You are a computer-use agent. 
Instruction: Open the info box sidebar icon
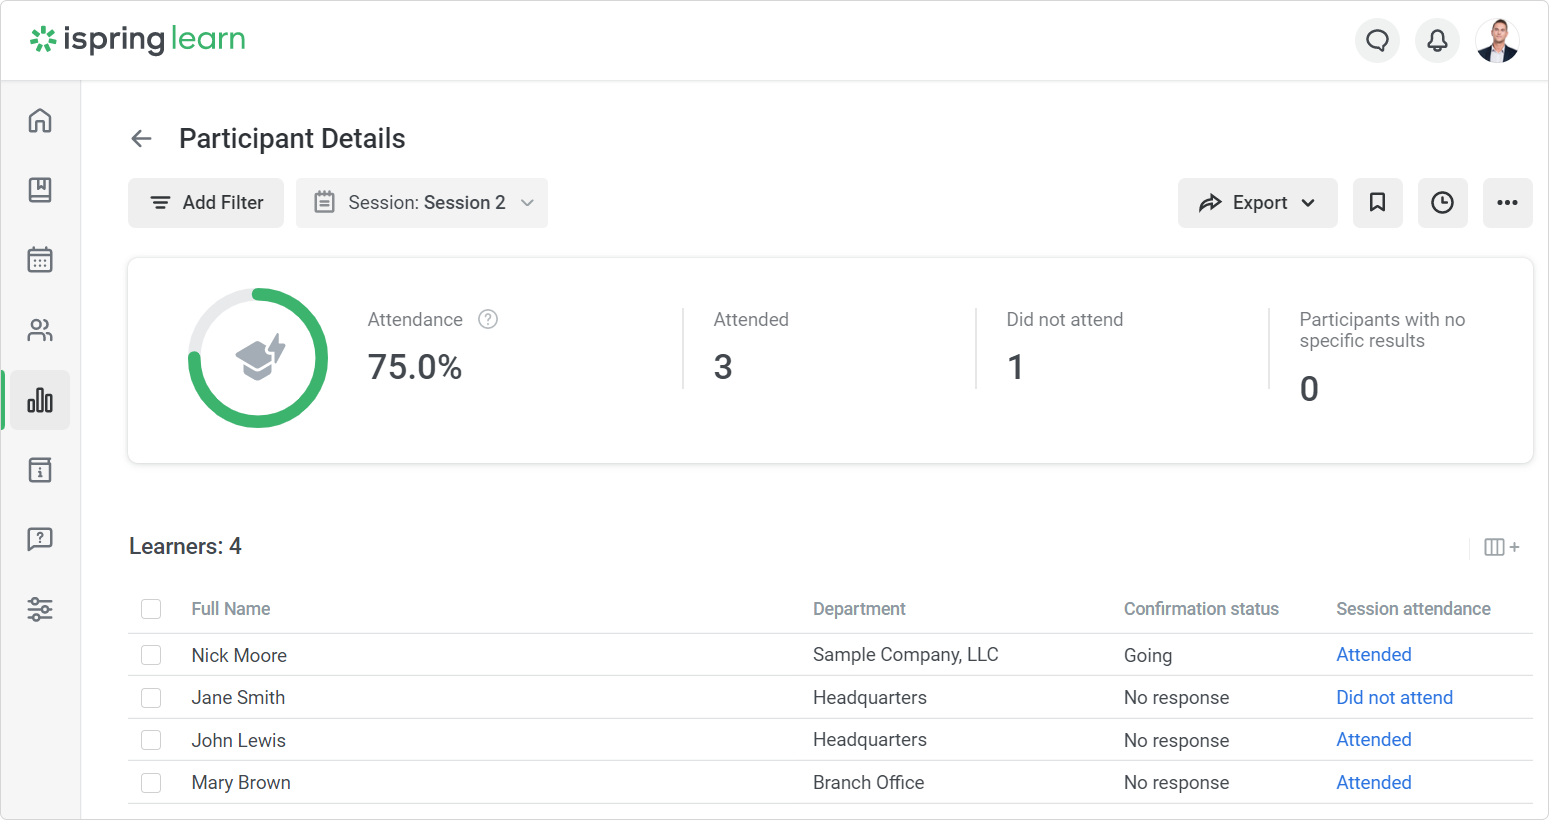[40, 470]
